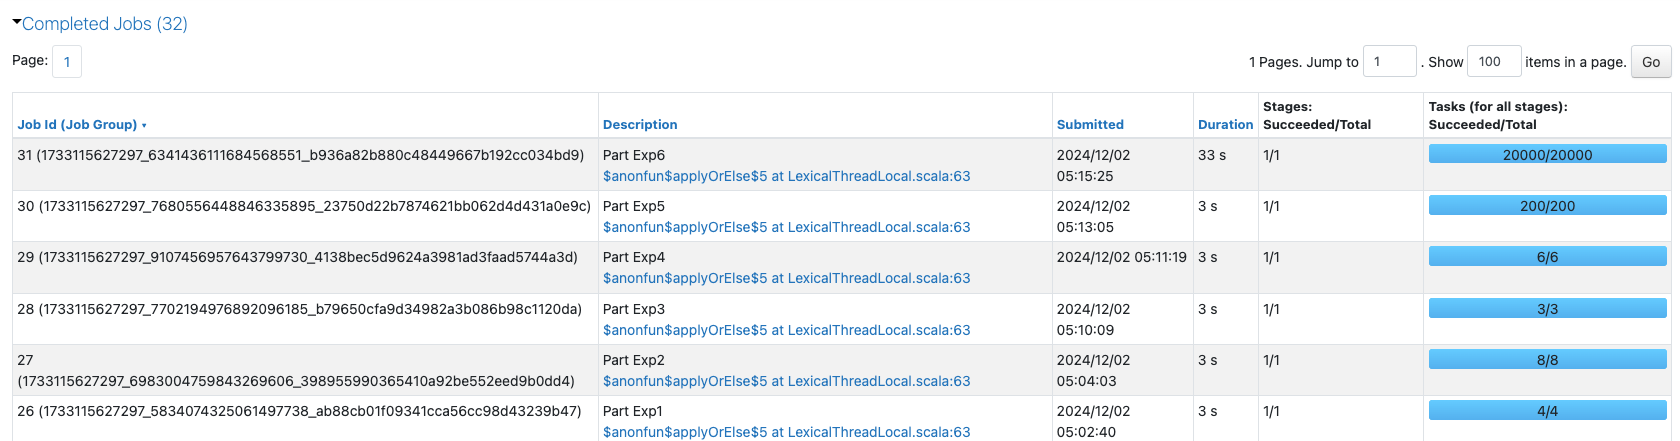
Task: Click Tasks (for all stages) column header
Action: click(x=1498, y=115)
